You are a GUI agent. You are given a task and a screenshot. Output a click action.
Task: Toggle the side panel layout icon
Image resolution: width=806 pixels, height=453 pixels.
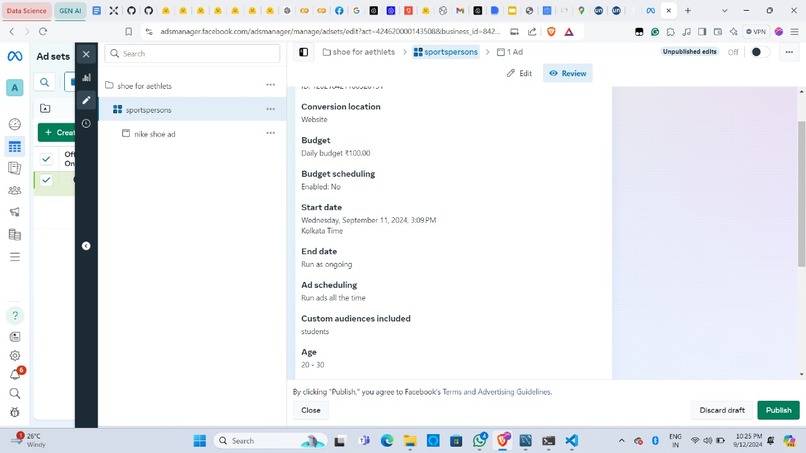click(x=304, y=52)
